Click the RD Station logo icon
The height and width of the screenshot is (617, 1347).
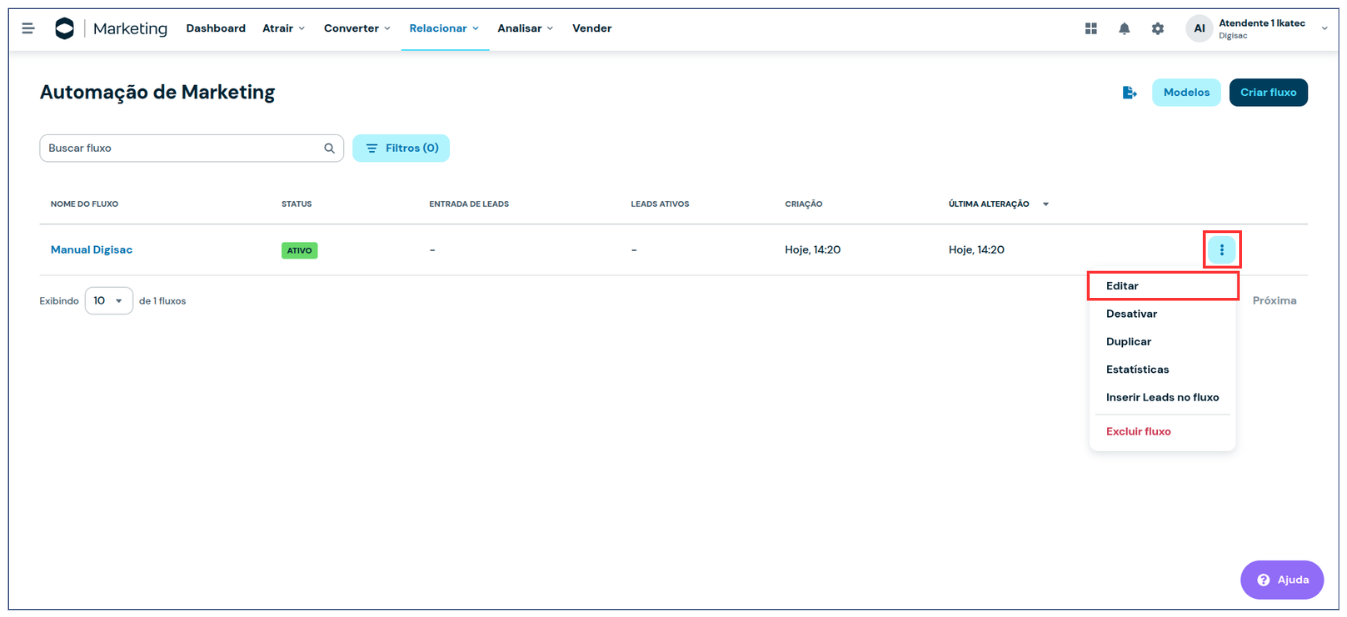coord(64,28)
